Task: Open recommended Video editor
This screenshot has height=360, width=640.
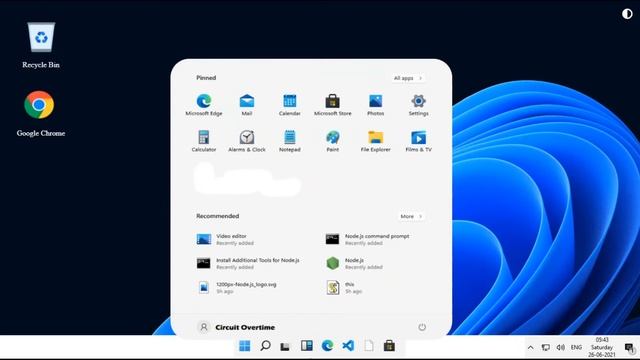Action: 225,239
